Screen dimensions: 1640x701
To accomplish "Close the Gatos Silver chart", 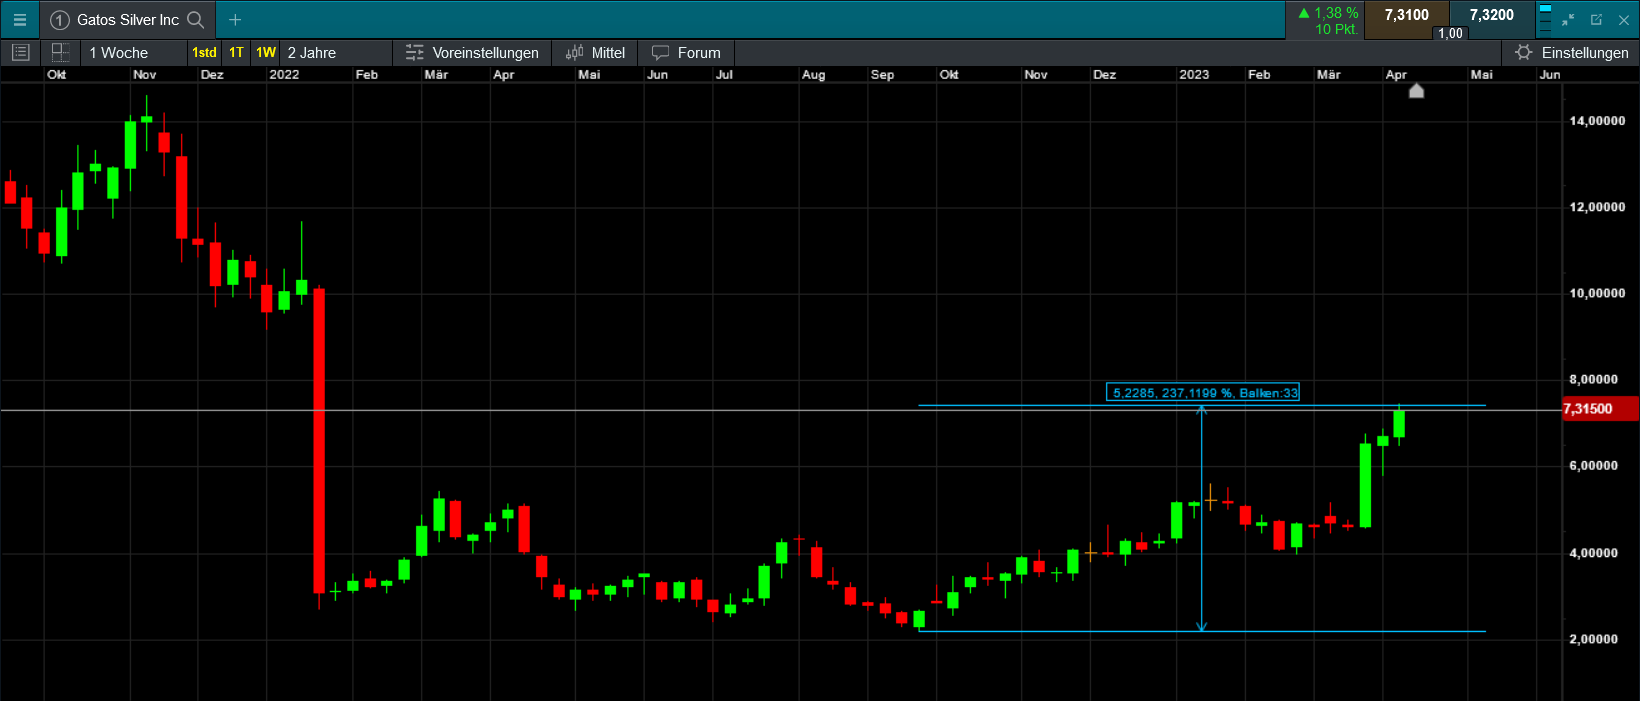I will 1624,20.
